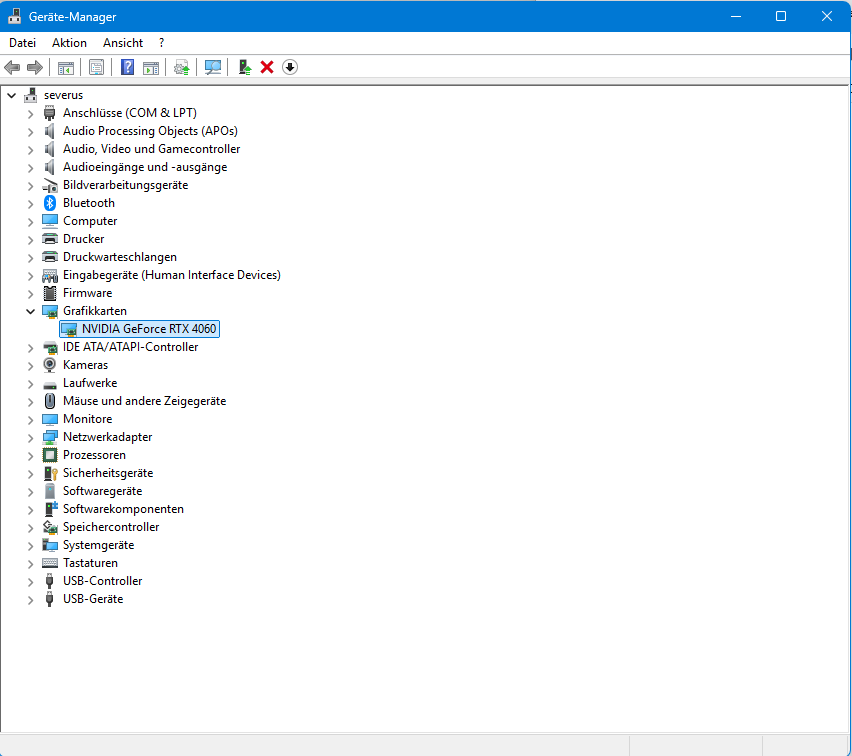Click the Back arrow toolbar icon
This screenshot has height=756, width=852.
[12, 67]
